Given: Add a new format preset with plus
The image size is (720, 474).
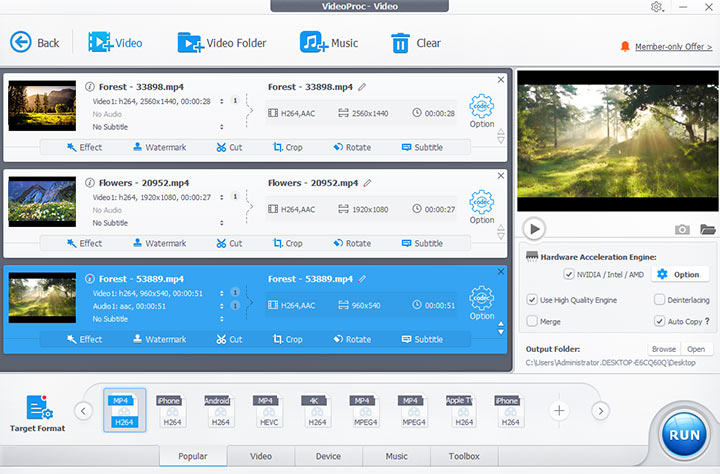Looking at the screenshot, I should (x=559, y=411).
